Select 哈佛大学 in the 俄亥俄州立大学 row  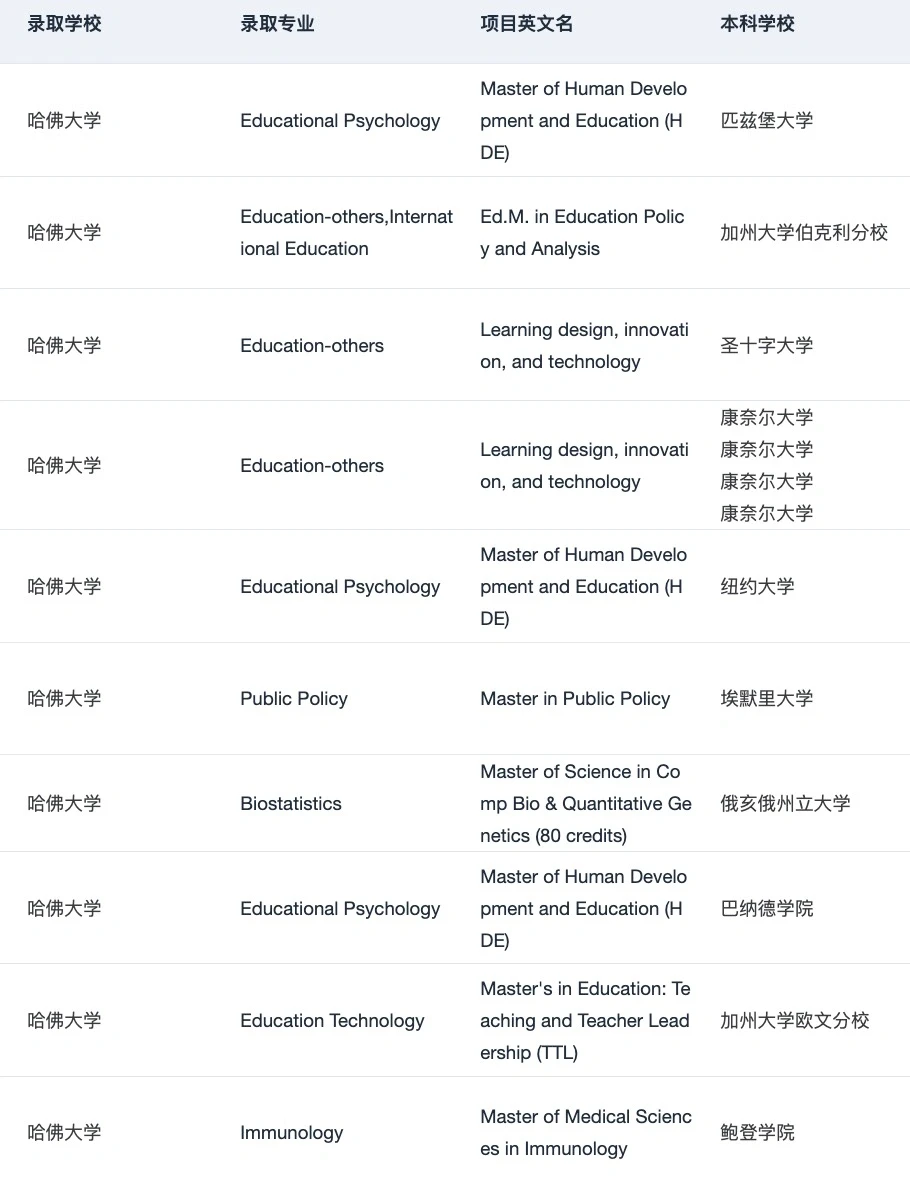(65, 804)
